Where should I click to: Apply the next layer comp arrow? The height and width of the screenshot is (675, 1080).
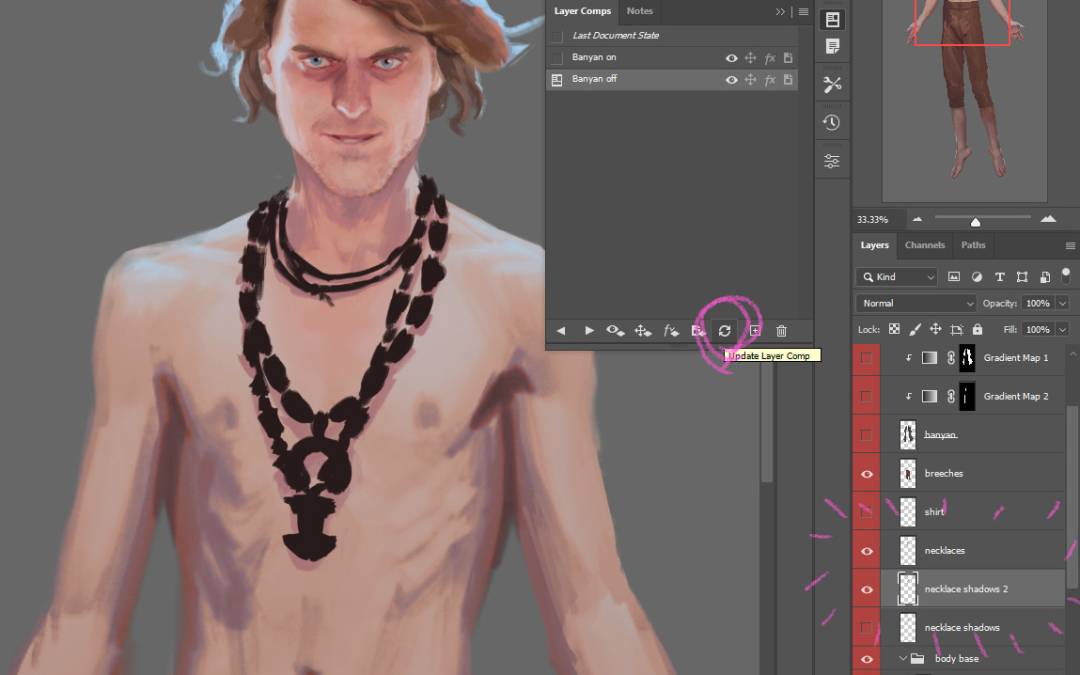[589, 331]
